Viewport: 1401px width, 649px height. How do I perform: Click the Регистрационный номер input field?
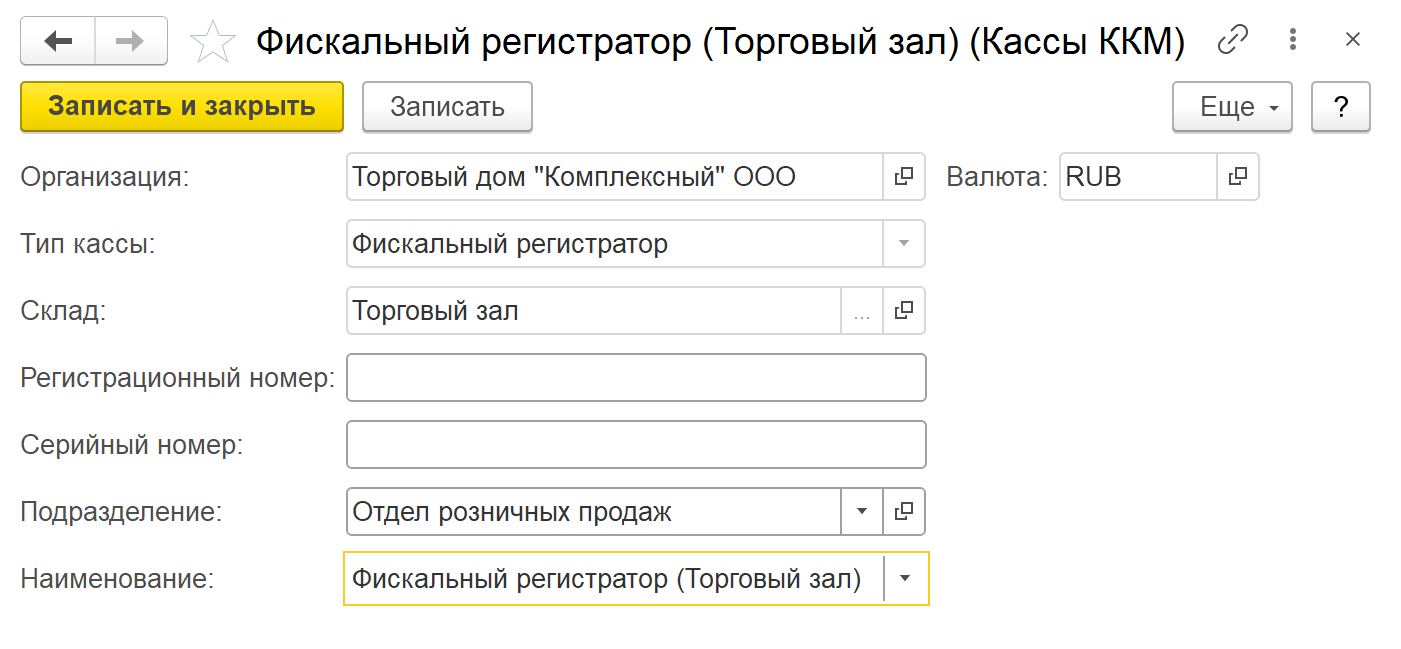[x=636, y=378]
